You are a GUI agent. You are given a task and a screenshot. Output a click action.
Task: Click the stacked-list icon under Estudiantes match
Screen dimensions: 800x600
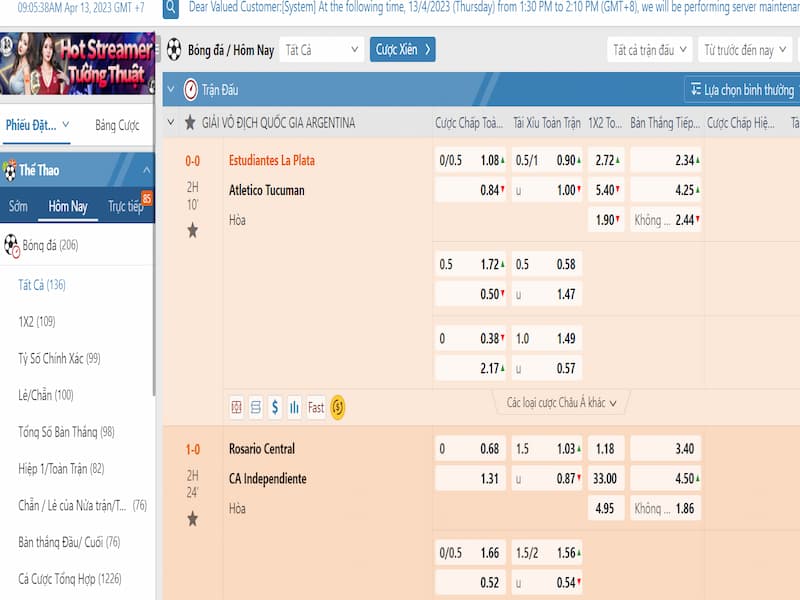click(x=256, y=407)
